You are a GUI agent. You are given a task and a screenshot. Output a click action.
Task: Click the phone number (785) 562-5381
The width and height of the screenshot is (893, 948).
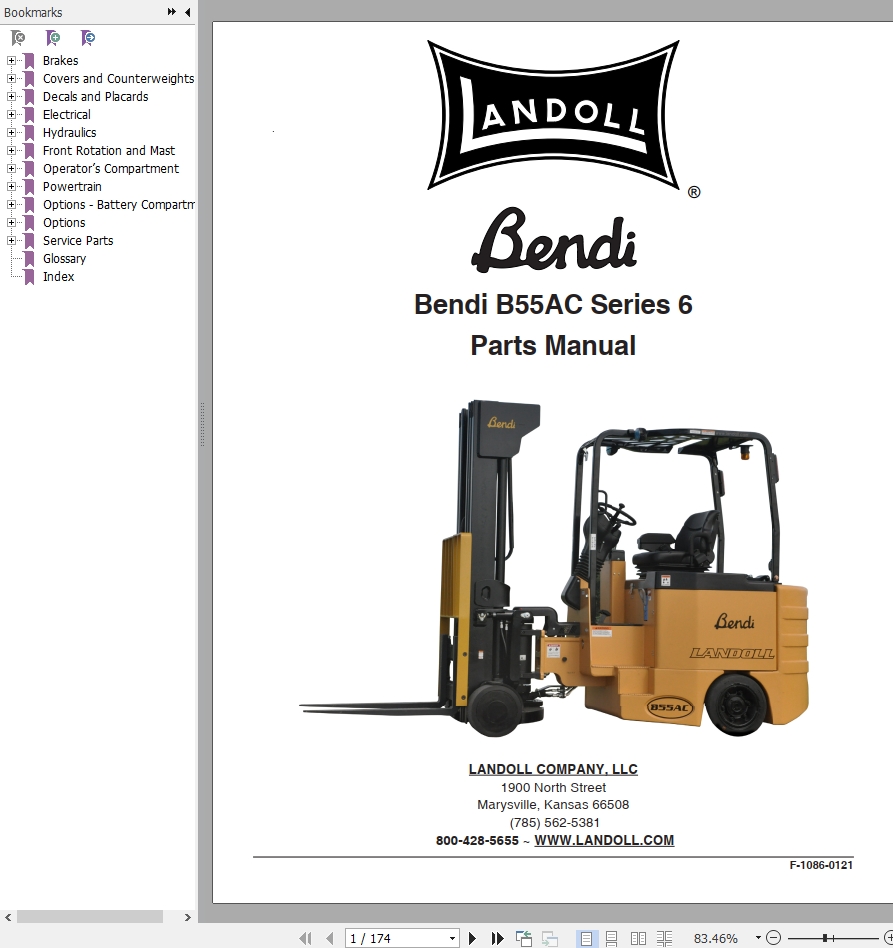coord(554,823)
